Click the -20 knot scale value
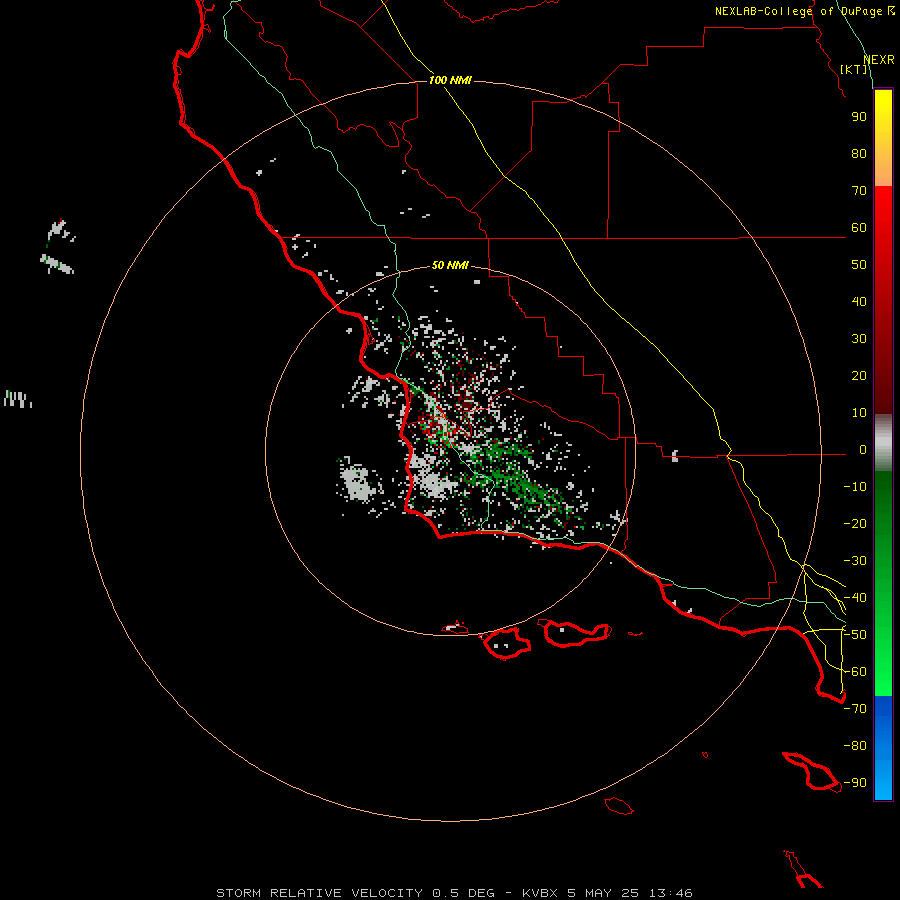 click(x=855, y=523)
